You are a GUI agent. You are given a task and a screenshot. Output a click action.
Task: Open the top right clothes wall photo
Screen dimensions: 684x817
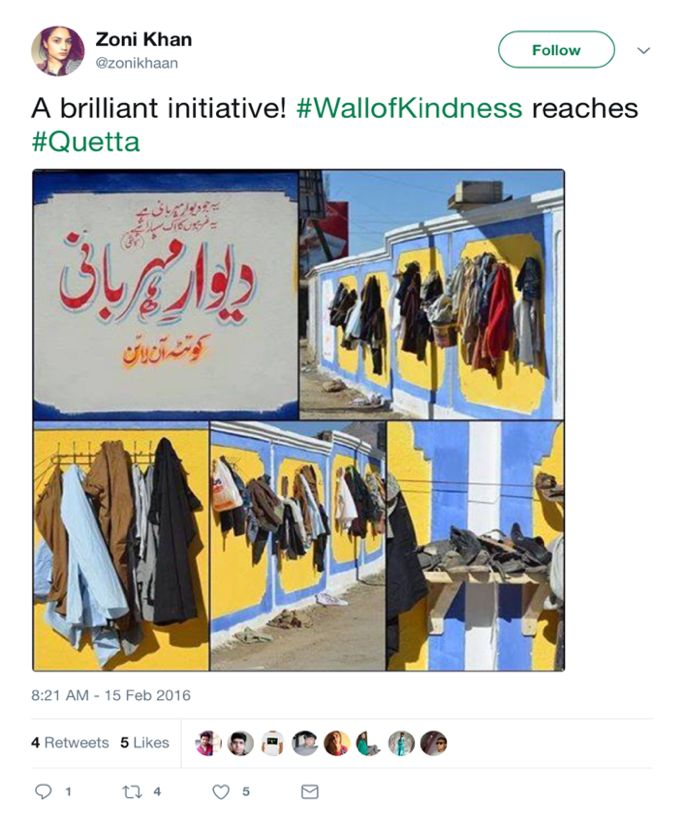432,295
